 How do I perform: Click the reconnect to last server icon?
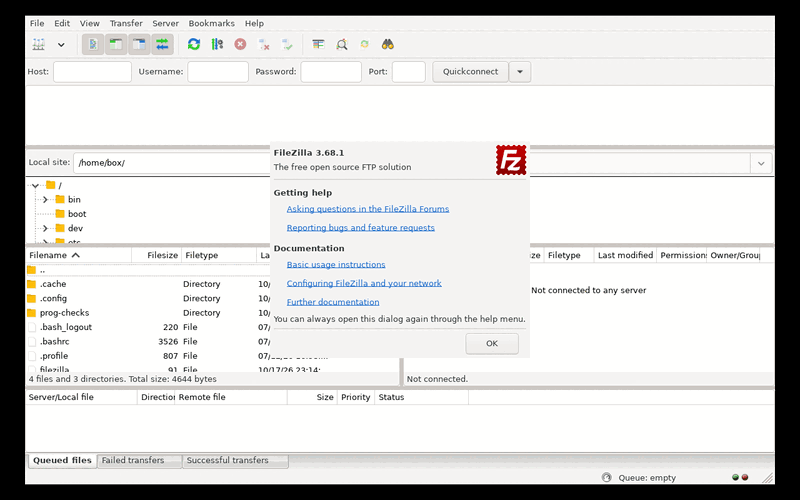pyautogui.click(x=287, y=44)
